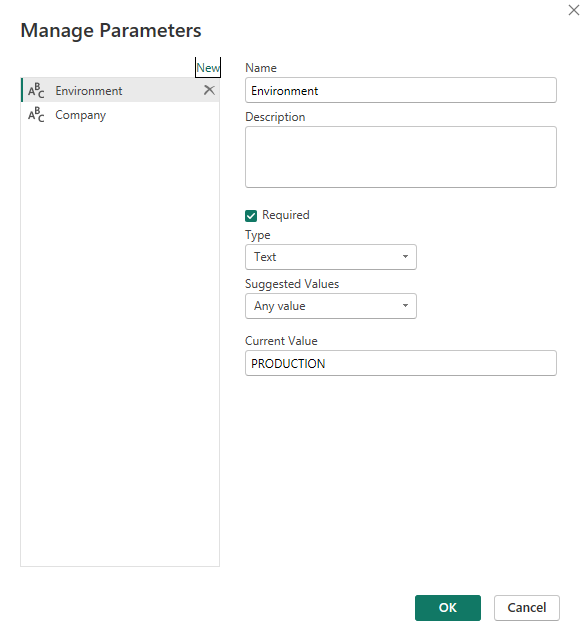Expand the Suggested Values dropdown
Screen dimensions: 585x637
point(331,306)
